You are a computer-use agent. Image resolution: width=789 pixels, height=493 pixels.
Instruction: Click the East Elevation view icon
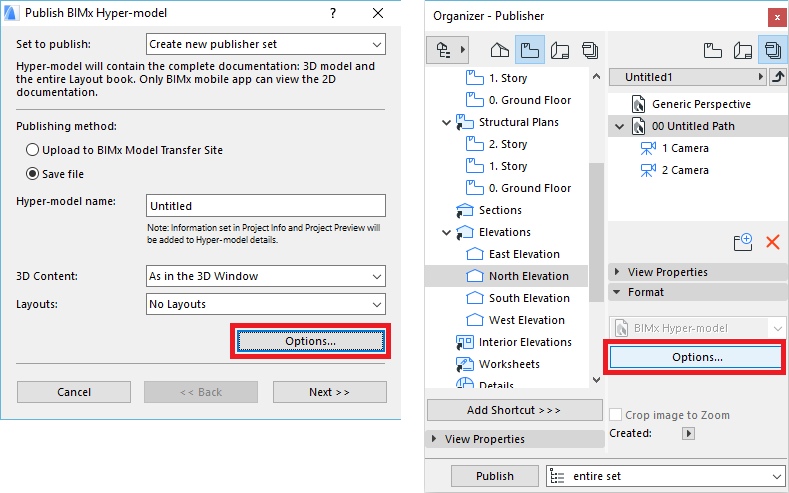[x=475, y=255]
